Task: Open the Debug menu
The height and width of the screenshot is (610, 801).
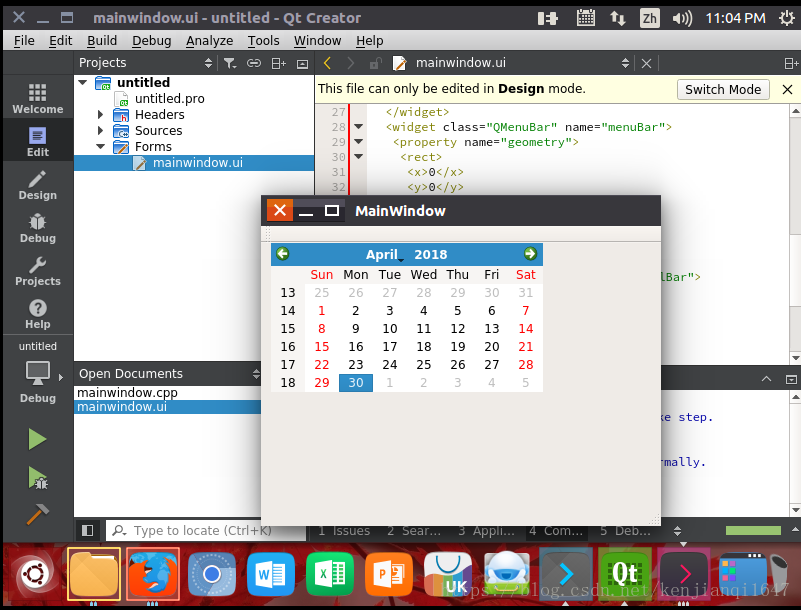Action: coord(151,40)
